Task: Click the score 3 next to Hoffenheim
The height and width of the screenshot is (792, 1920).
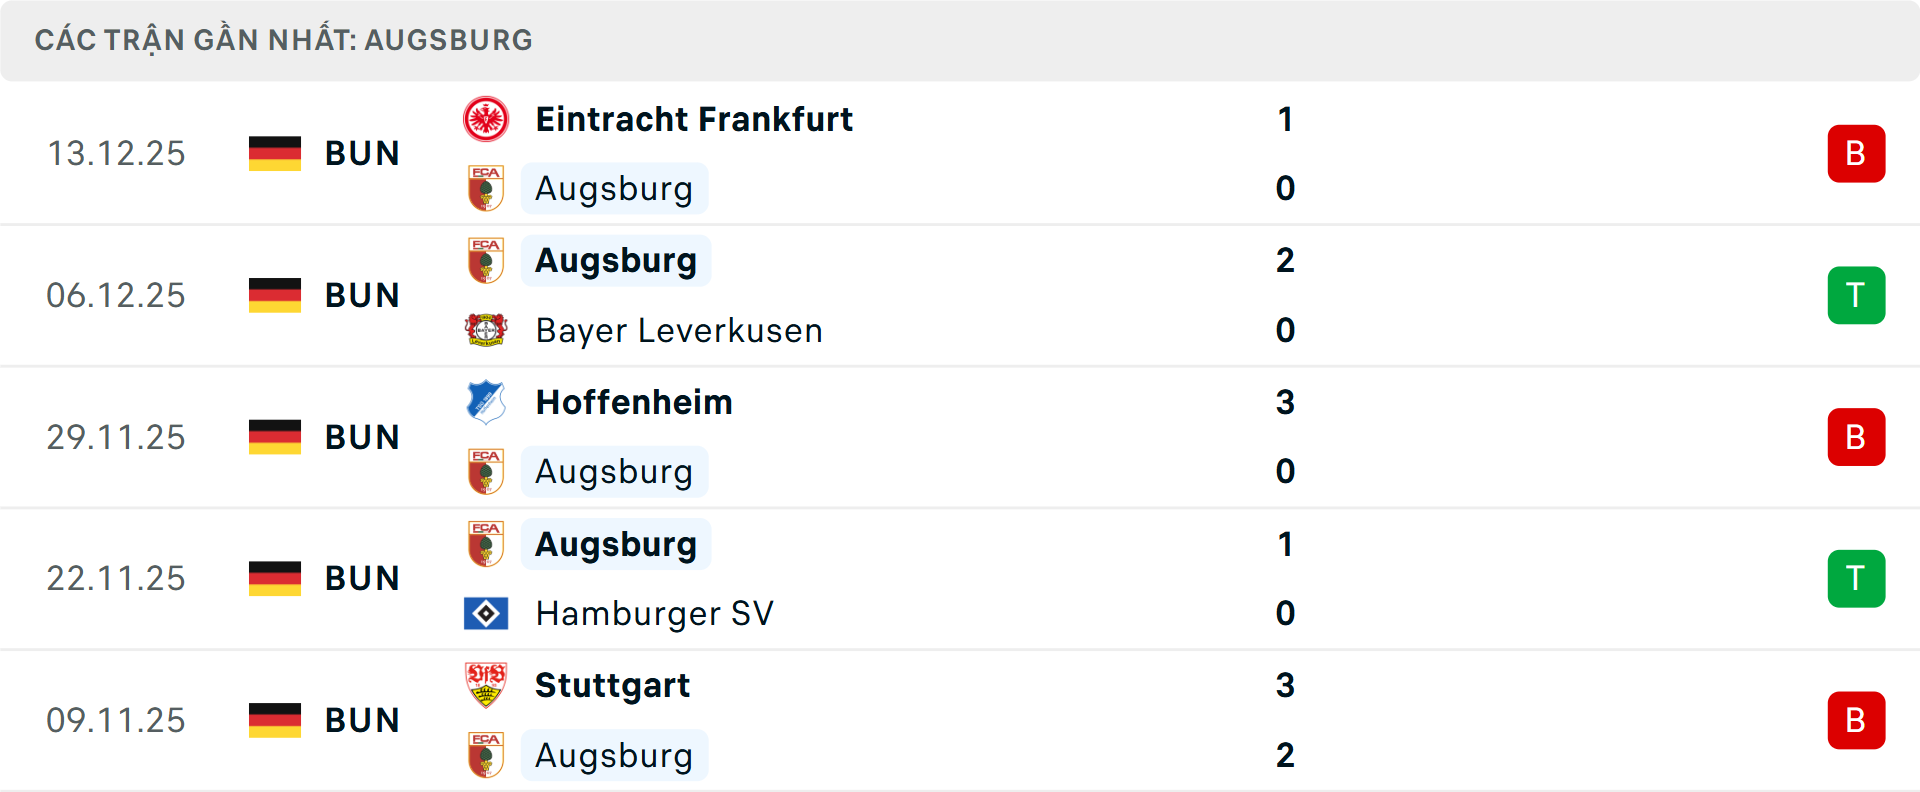Action: [x=1286, y=402]
